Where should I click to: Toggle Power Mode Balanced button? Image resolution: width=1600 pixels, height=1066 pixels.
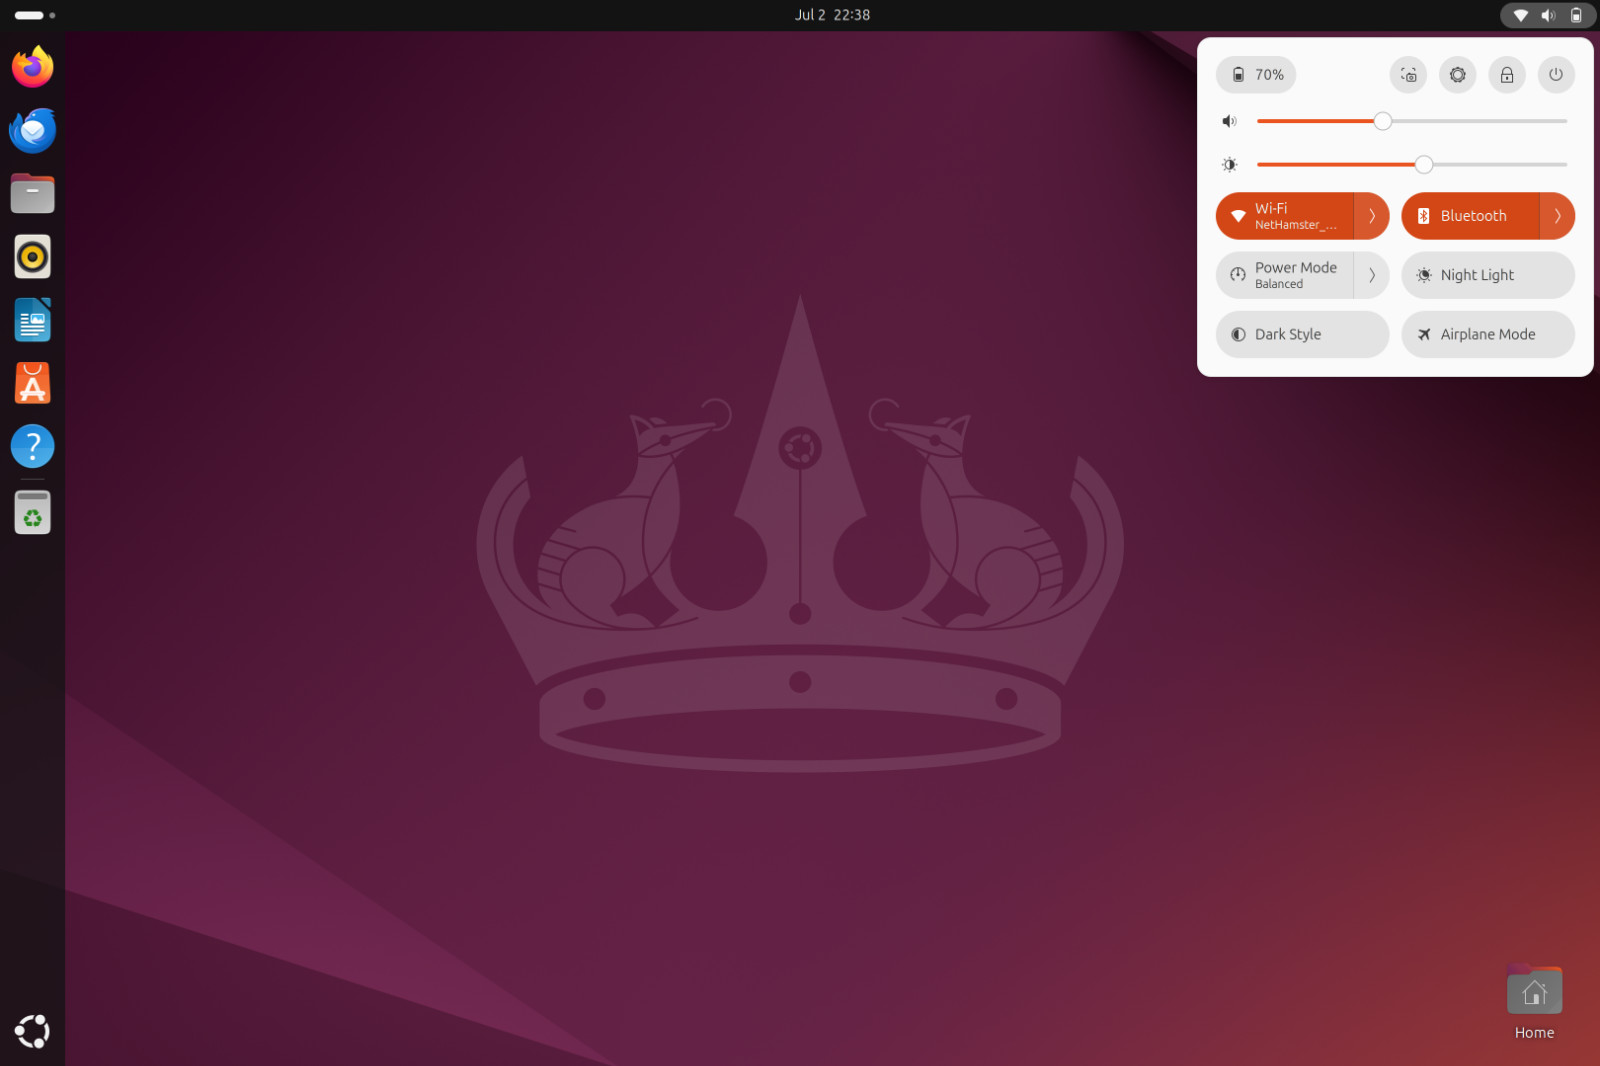[x=1285, y=275]
